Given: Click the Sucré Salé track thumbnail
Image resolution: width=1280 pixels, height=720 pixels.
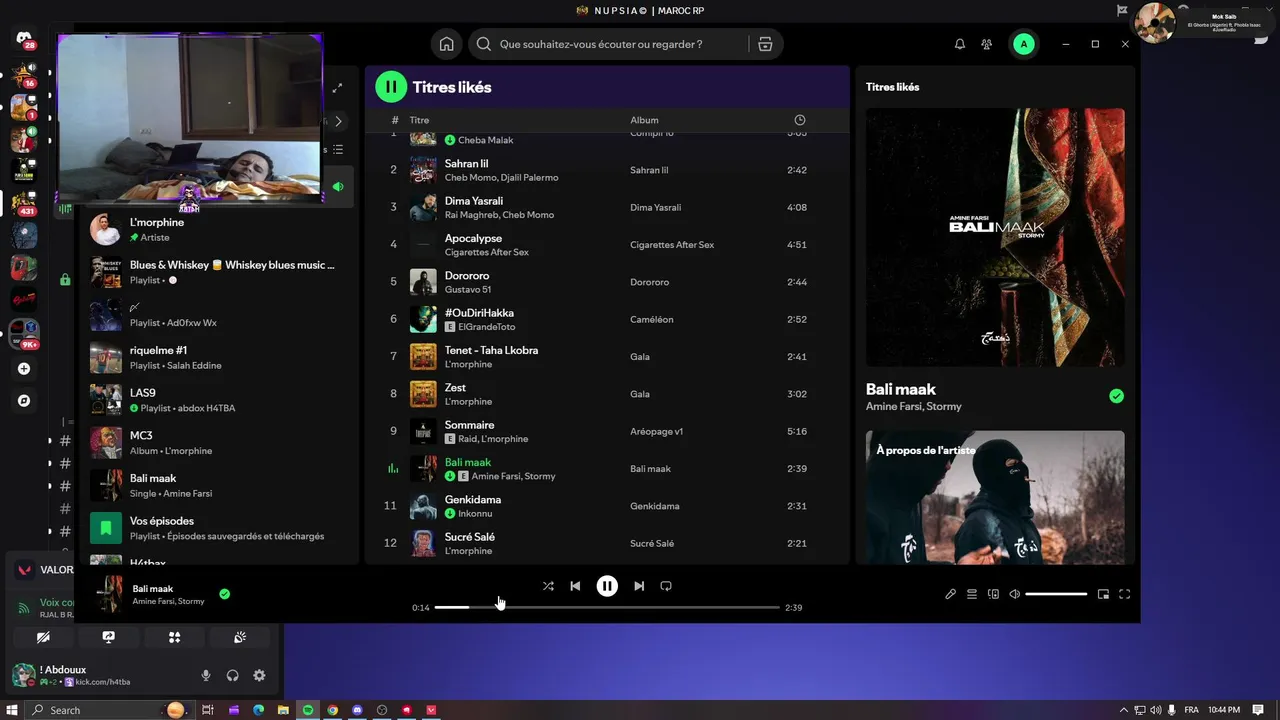Looking at the screenshot, I should tap(423, 543).
